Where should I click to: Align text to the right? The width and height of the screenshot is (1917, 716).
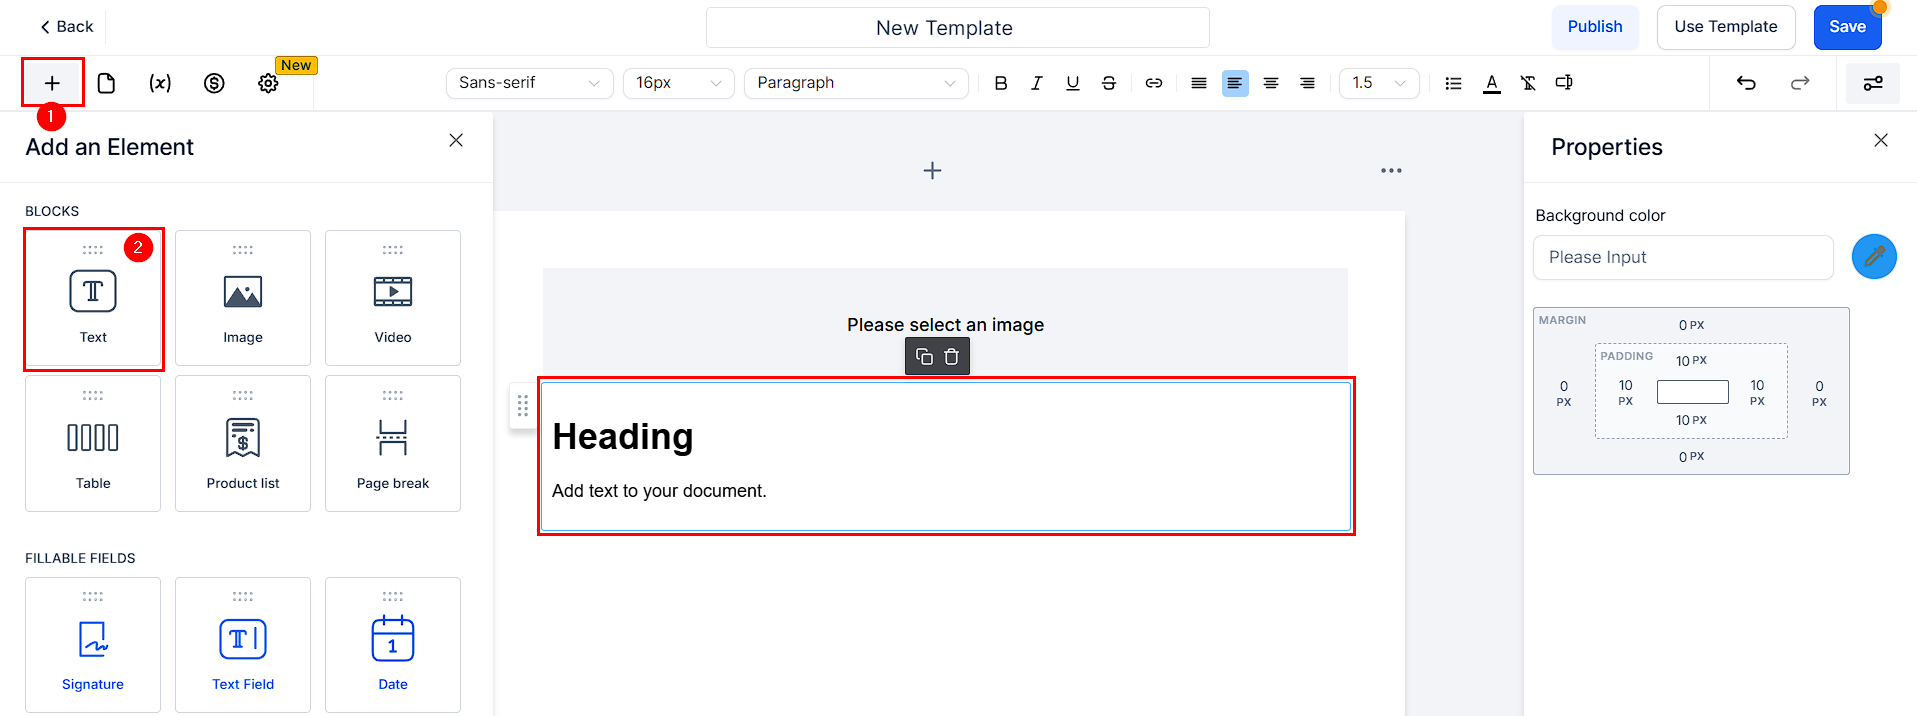pos(1307,83)
